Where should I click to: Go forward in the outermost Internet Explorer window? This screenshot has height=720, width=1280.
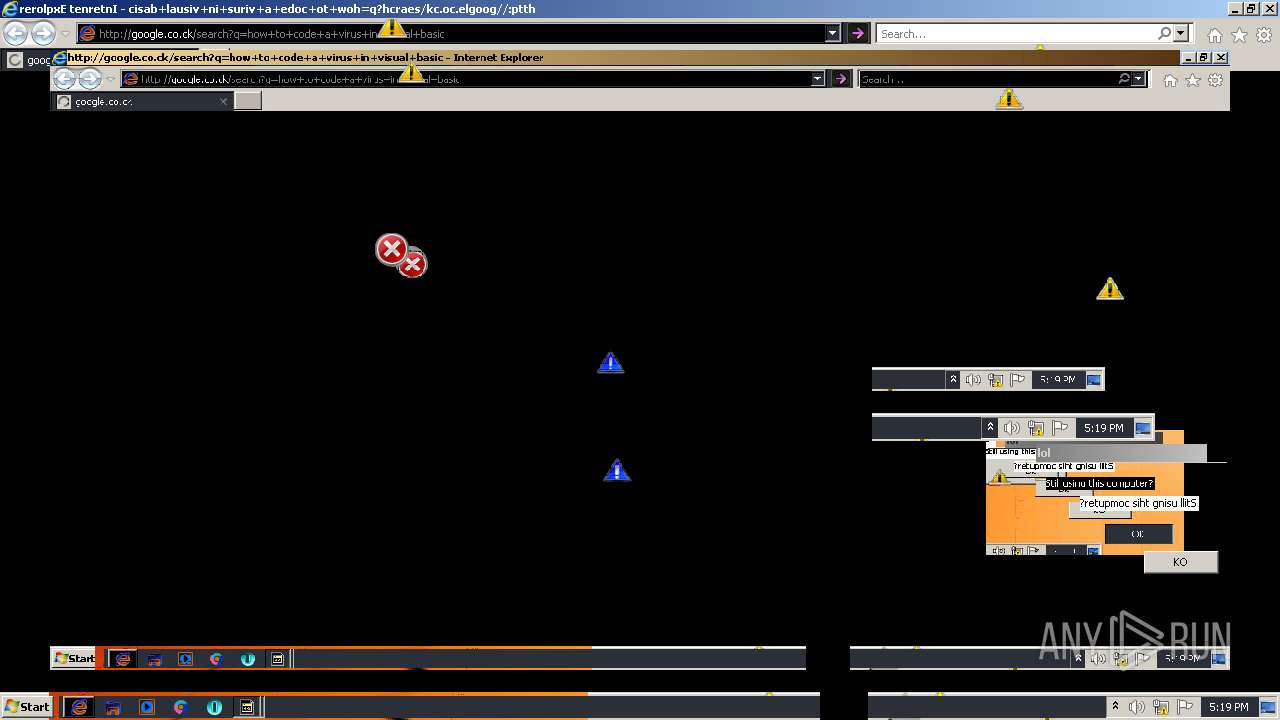43,33
